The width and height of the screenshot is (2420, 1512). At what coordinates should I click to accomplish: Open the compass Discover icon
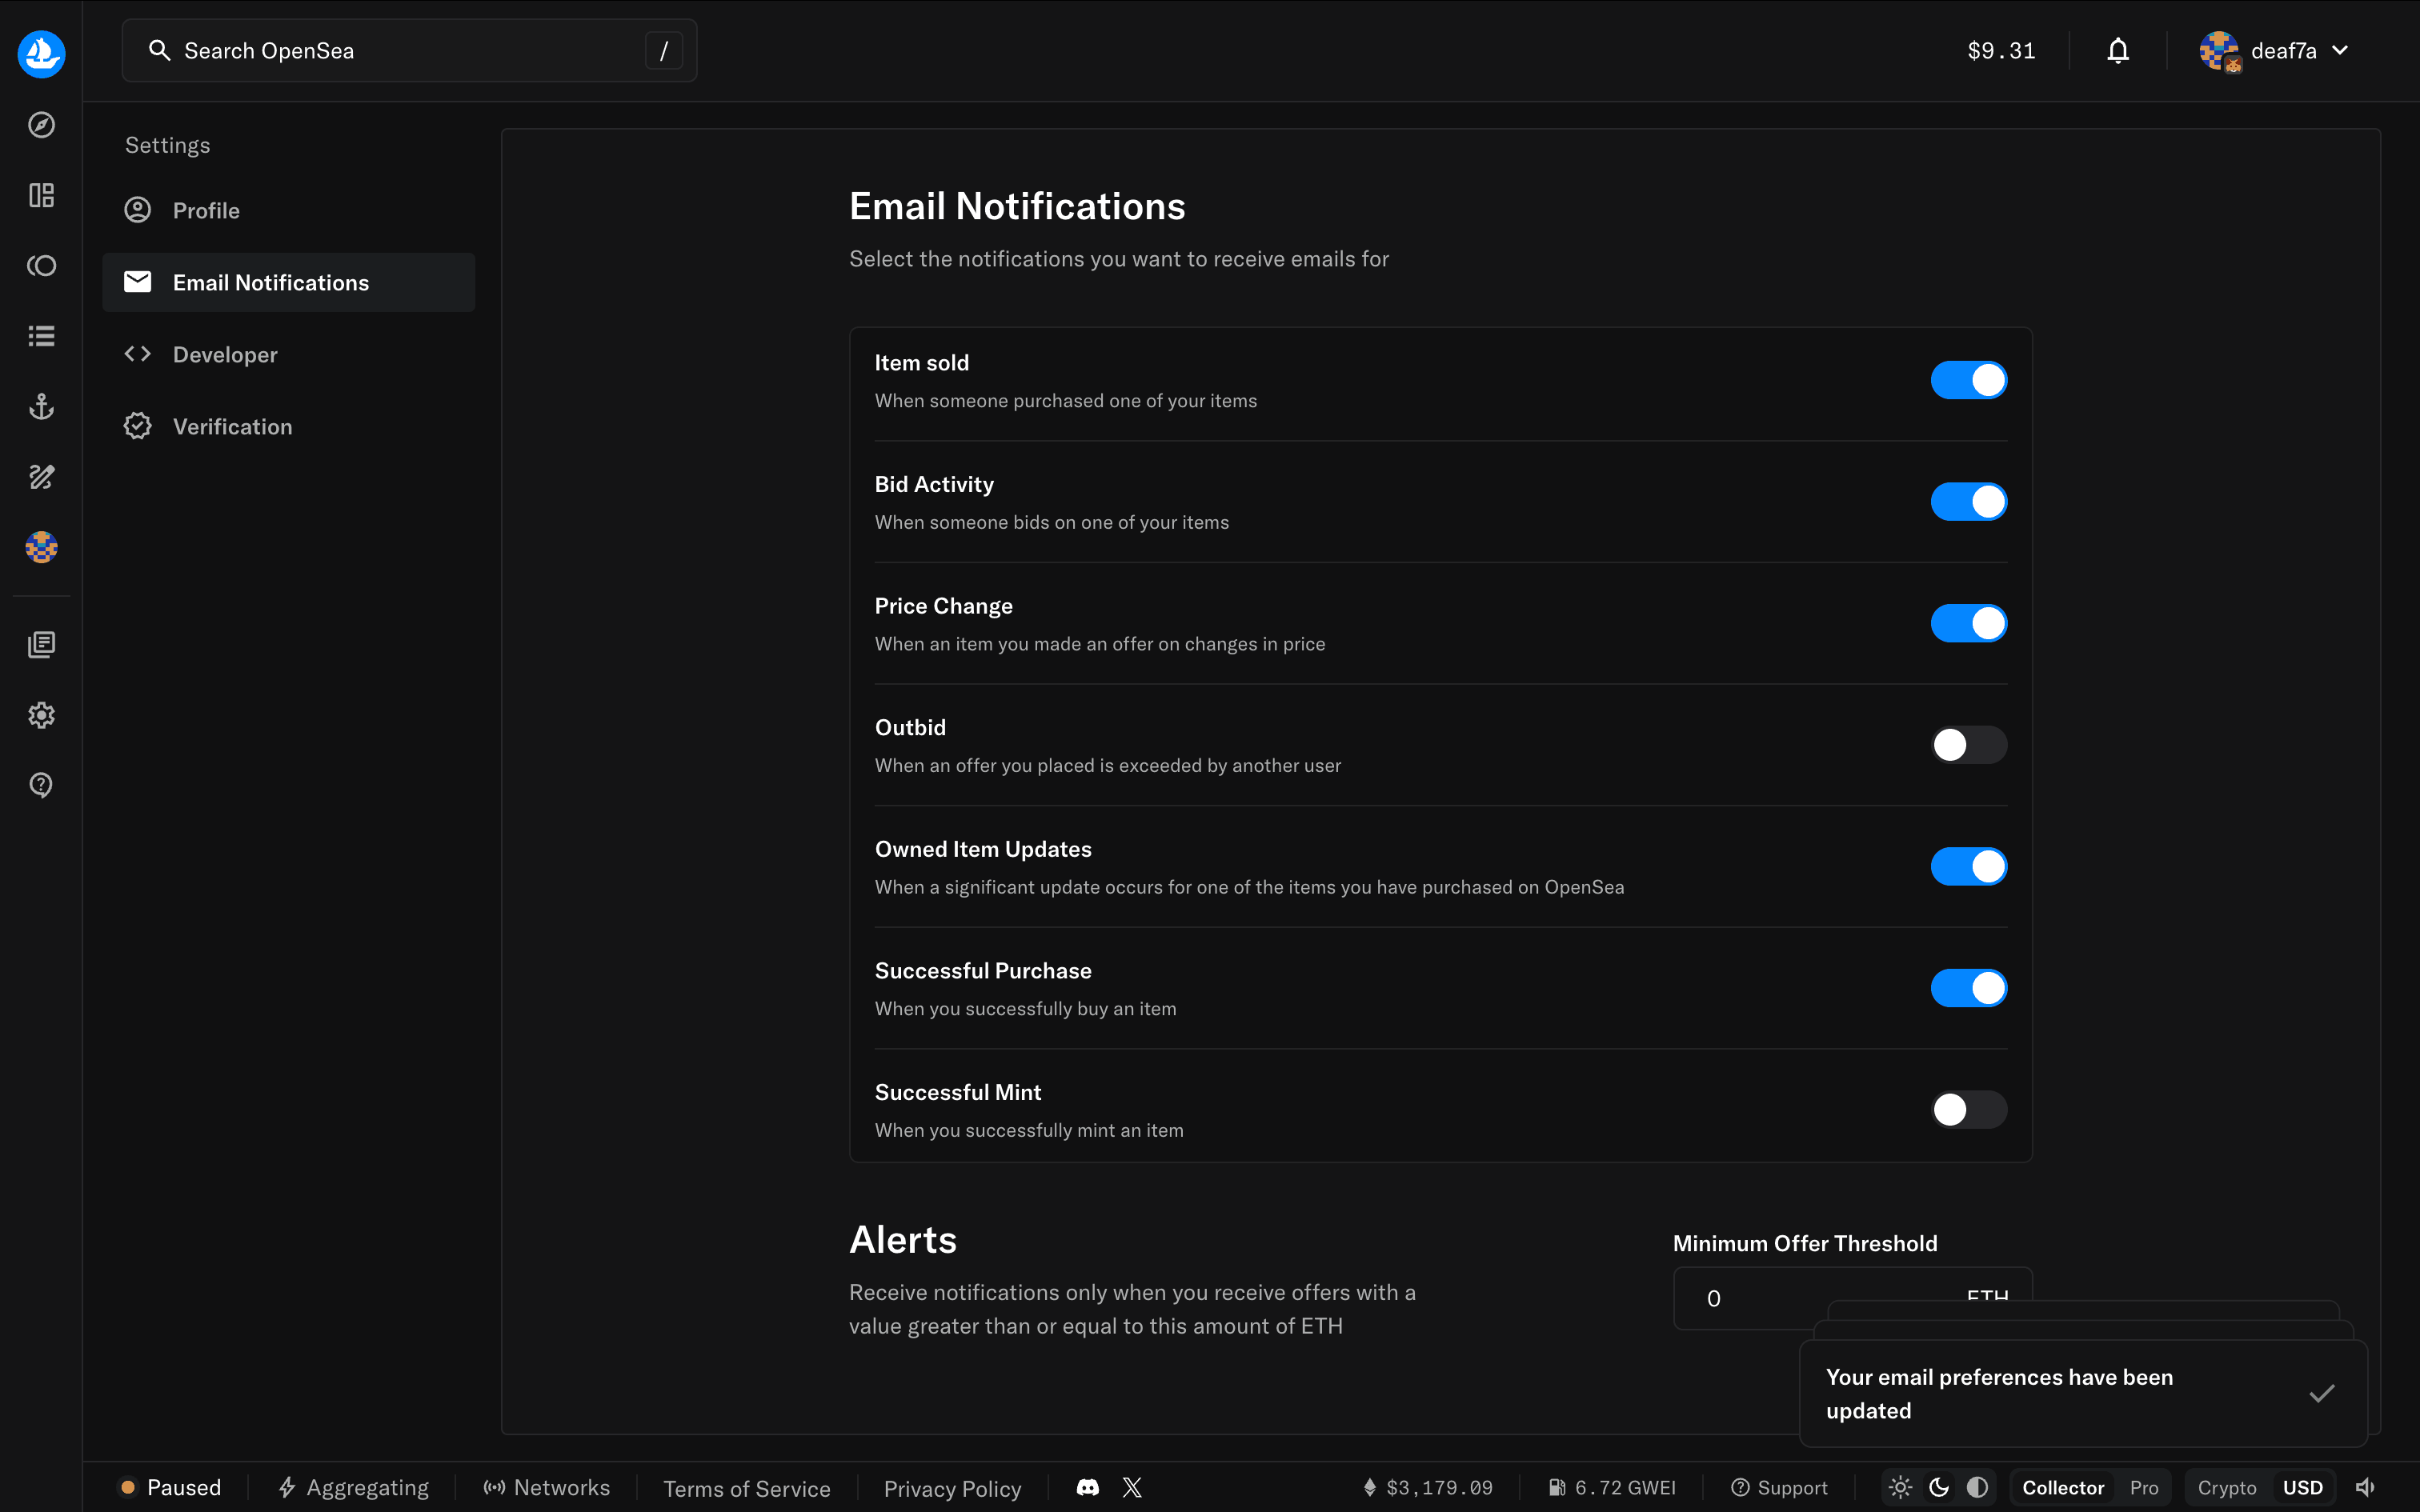(x=41, y=125)
